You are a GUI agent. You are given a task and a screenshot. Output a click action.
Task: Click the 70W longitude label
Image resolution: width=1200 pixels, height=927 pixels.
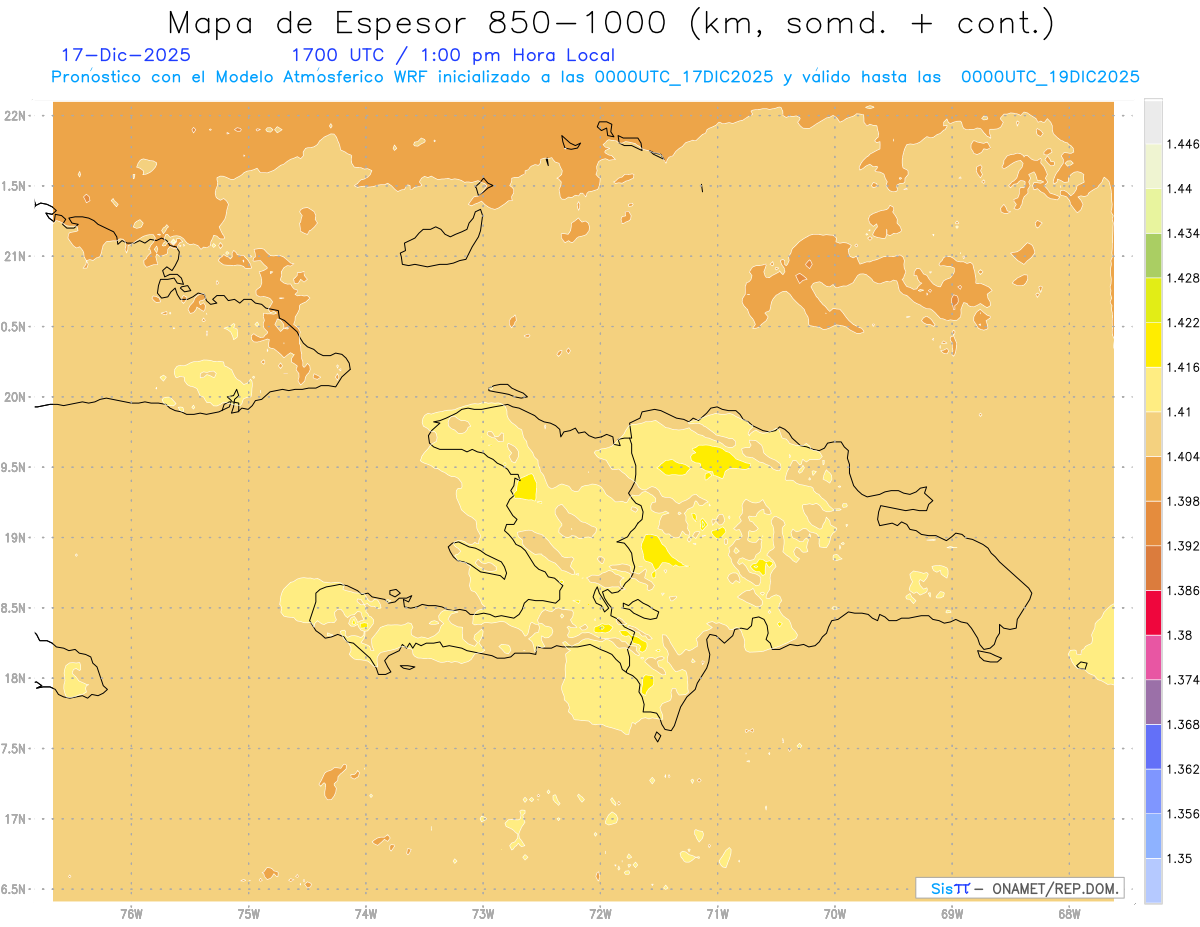click(x=835, y=914)
